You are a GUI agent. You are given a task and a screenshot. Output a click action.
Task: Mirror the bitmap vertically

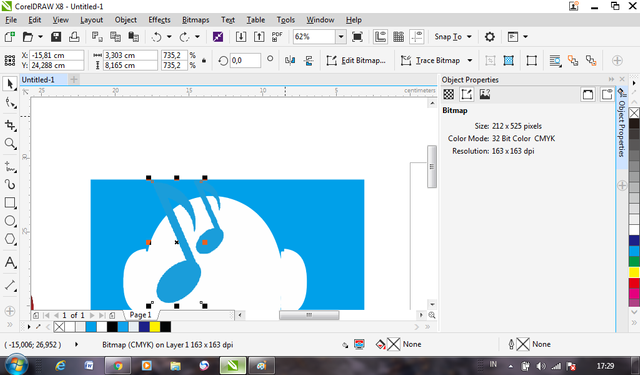[x=309, y=60]
